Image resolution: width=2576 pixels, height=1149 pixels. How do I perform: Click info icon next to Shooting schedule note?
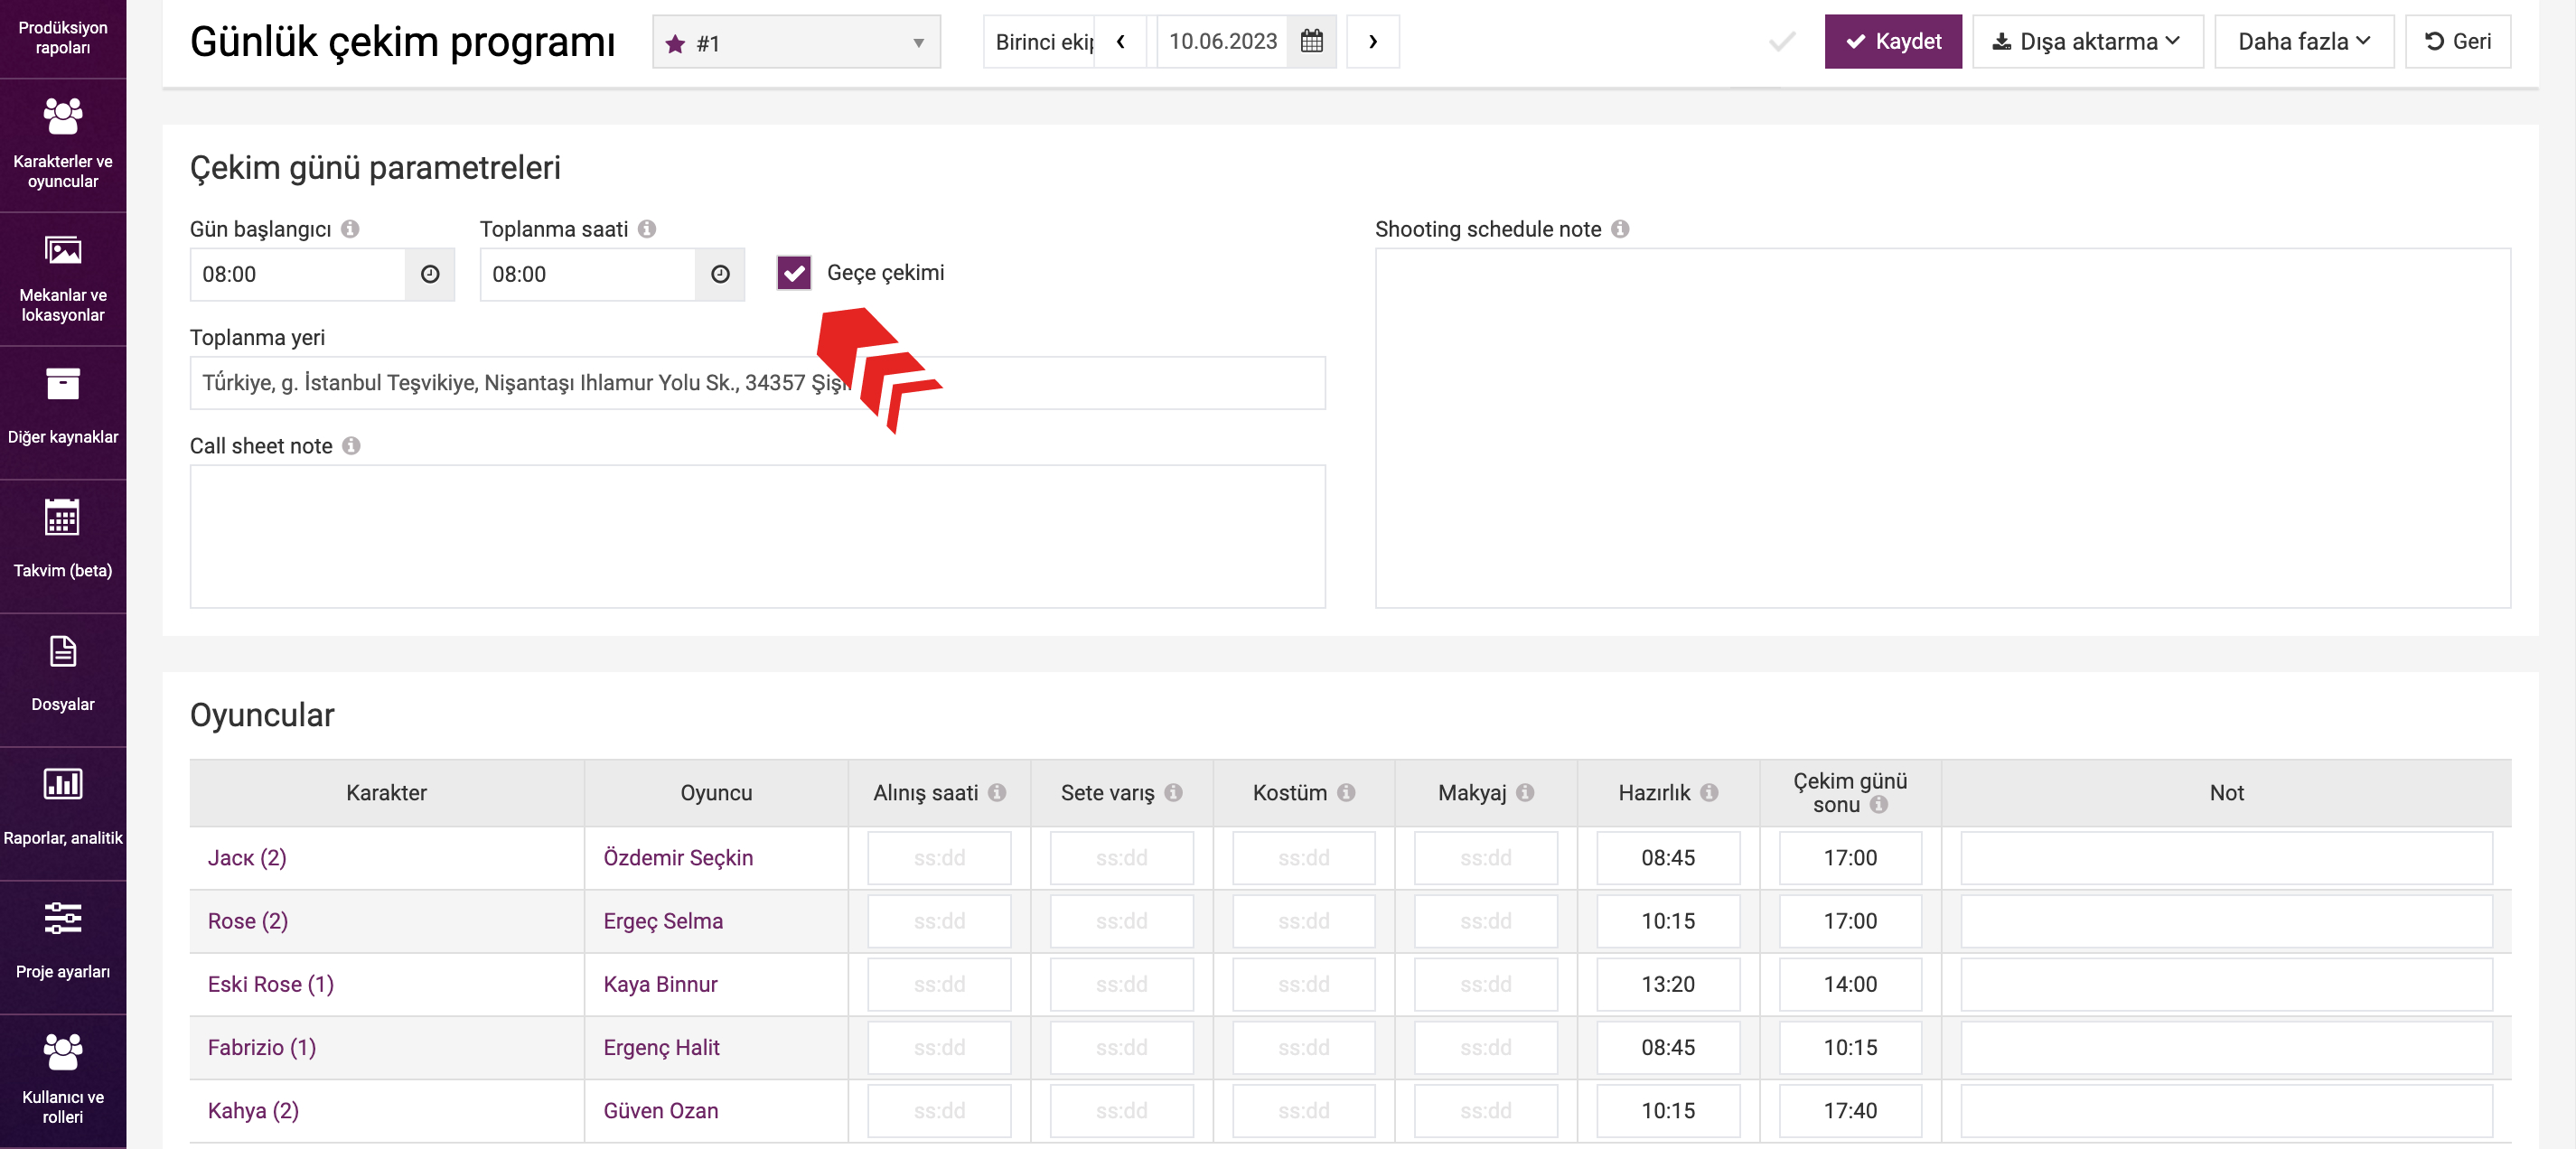(x=1620, y=229)
